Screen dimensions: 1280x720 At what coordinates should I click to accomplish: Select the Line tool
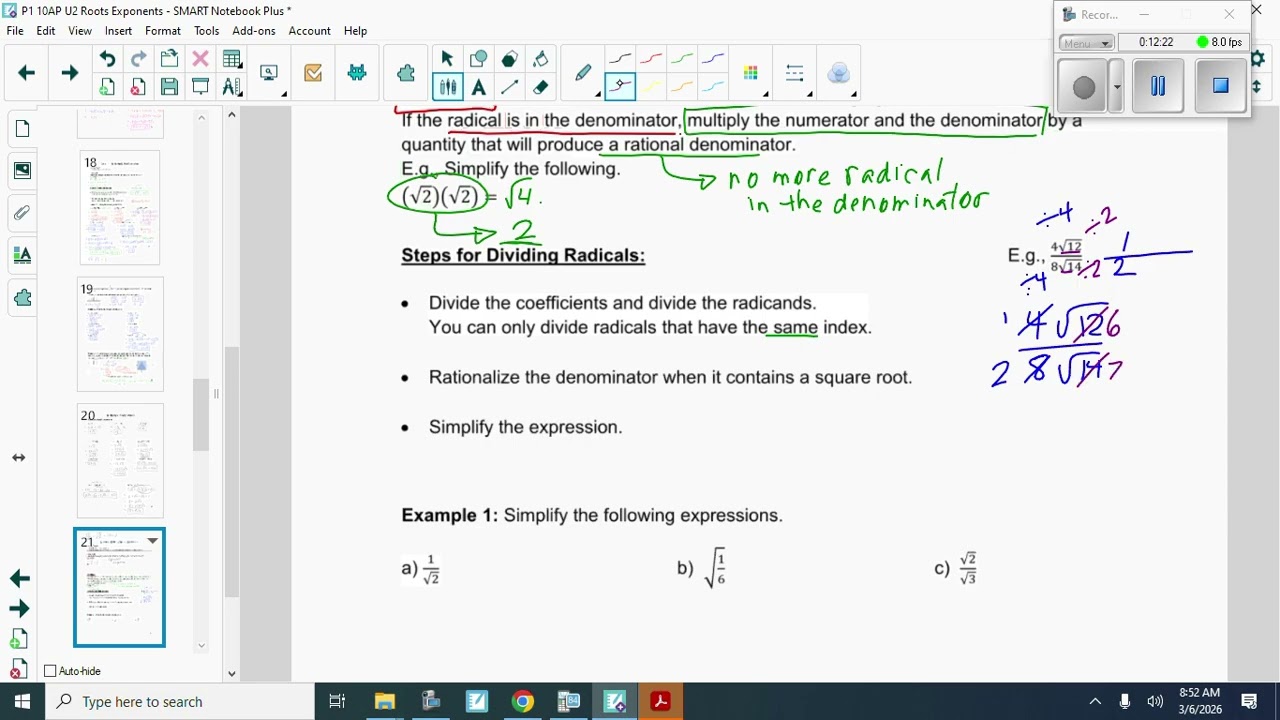[x=509, y=87]
